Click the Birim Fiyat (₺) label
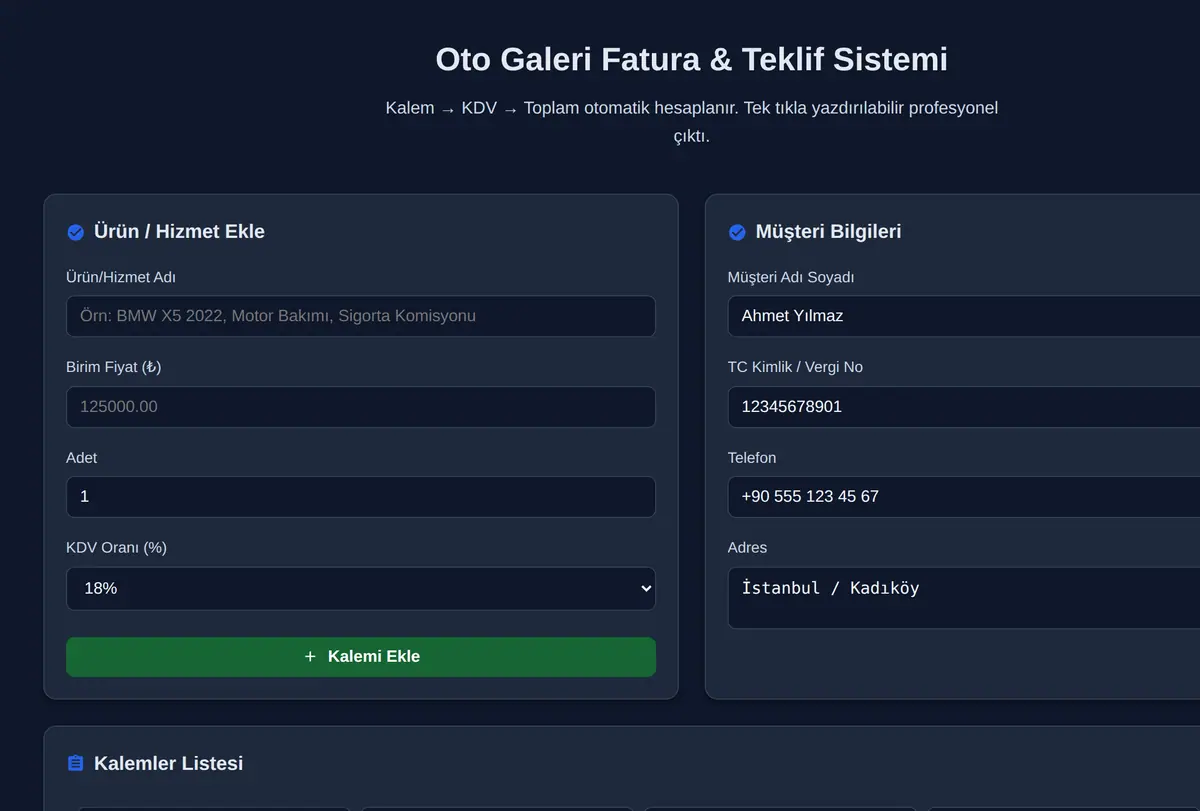The image size is (1200, 811). pos(114,367)
